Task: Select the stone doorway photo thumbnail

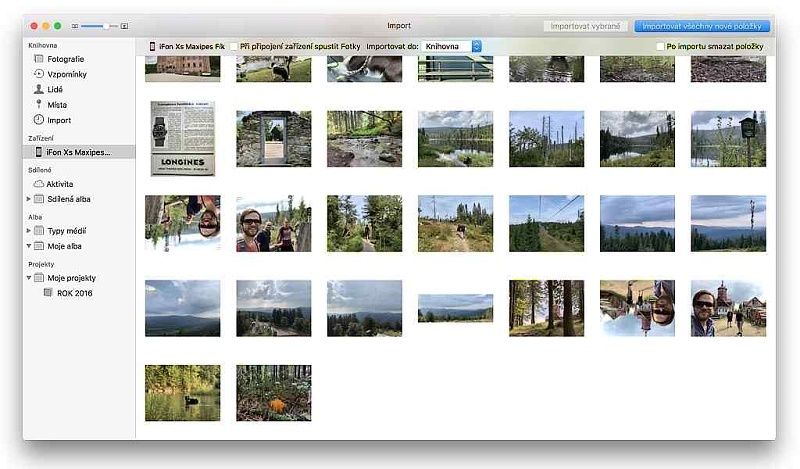Action: (273, 139)
